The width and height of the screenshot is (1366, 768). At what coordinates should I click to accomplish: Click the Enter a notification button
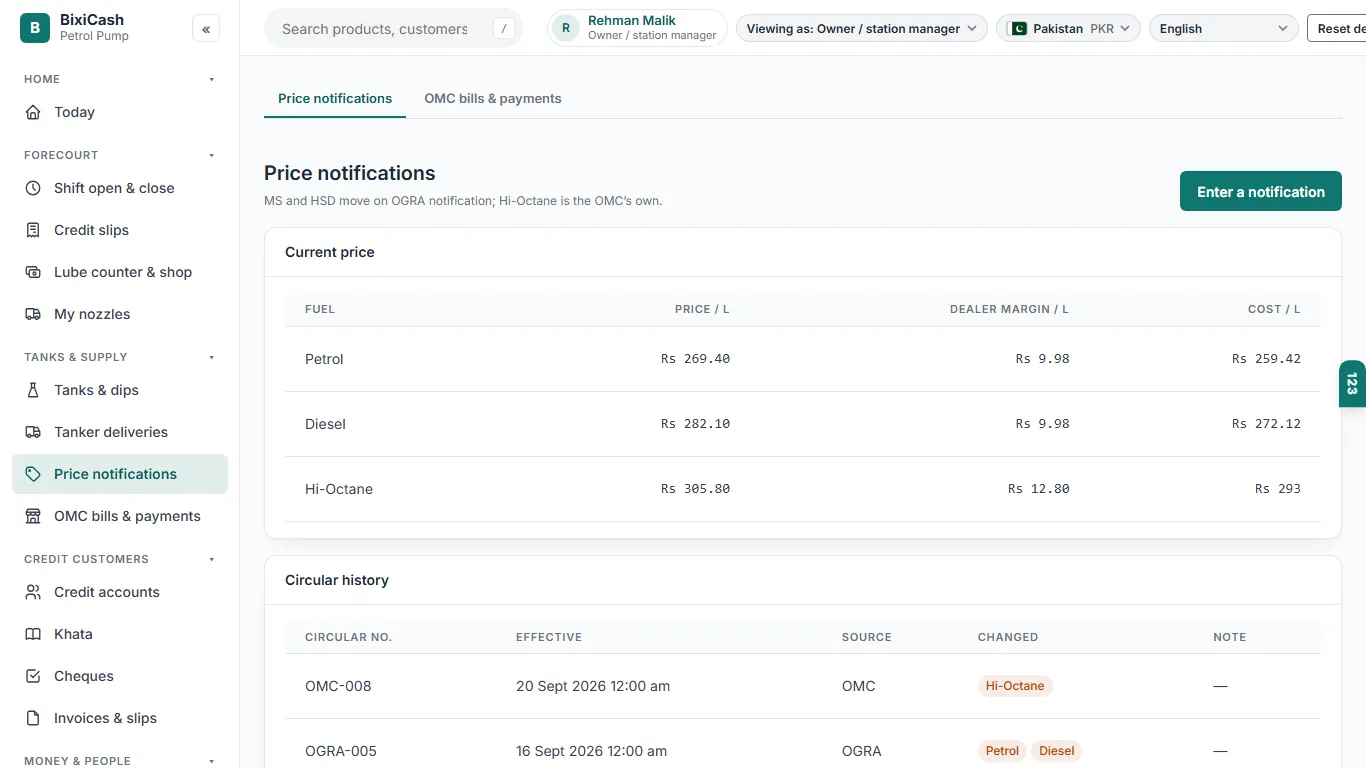1261,191
